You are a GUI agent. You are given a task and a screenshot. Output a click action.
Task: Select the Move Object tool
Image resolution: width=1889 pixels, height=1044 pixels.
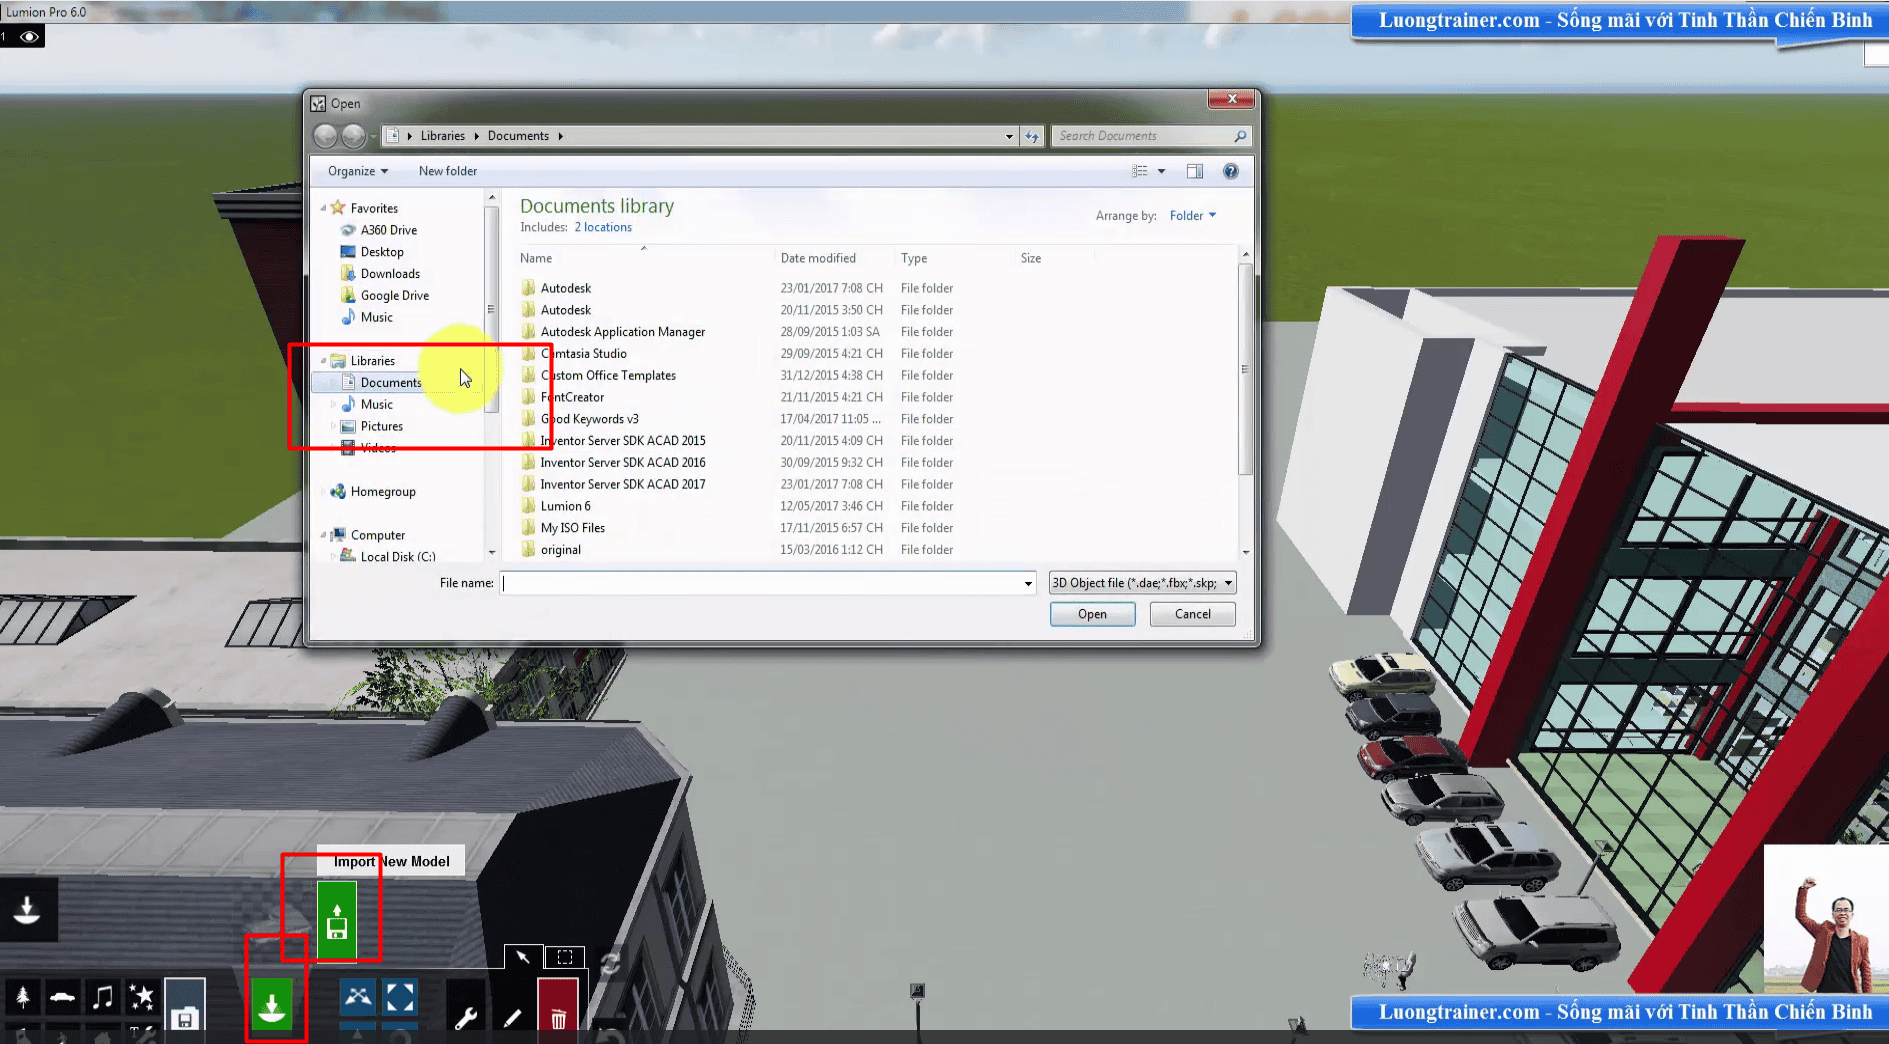[358, 997]
